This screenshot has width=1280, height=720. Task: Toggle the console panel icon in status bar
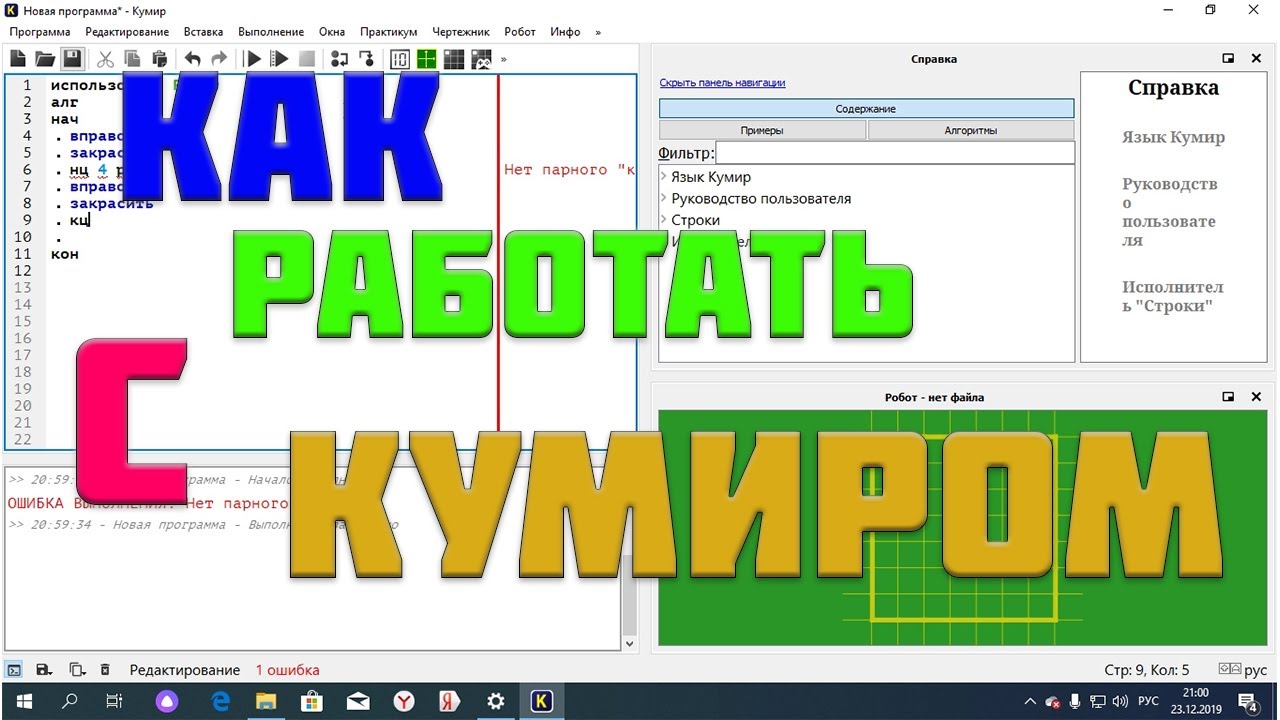point(15,670)
